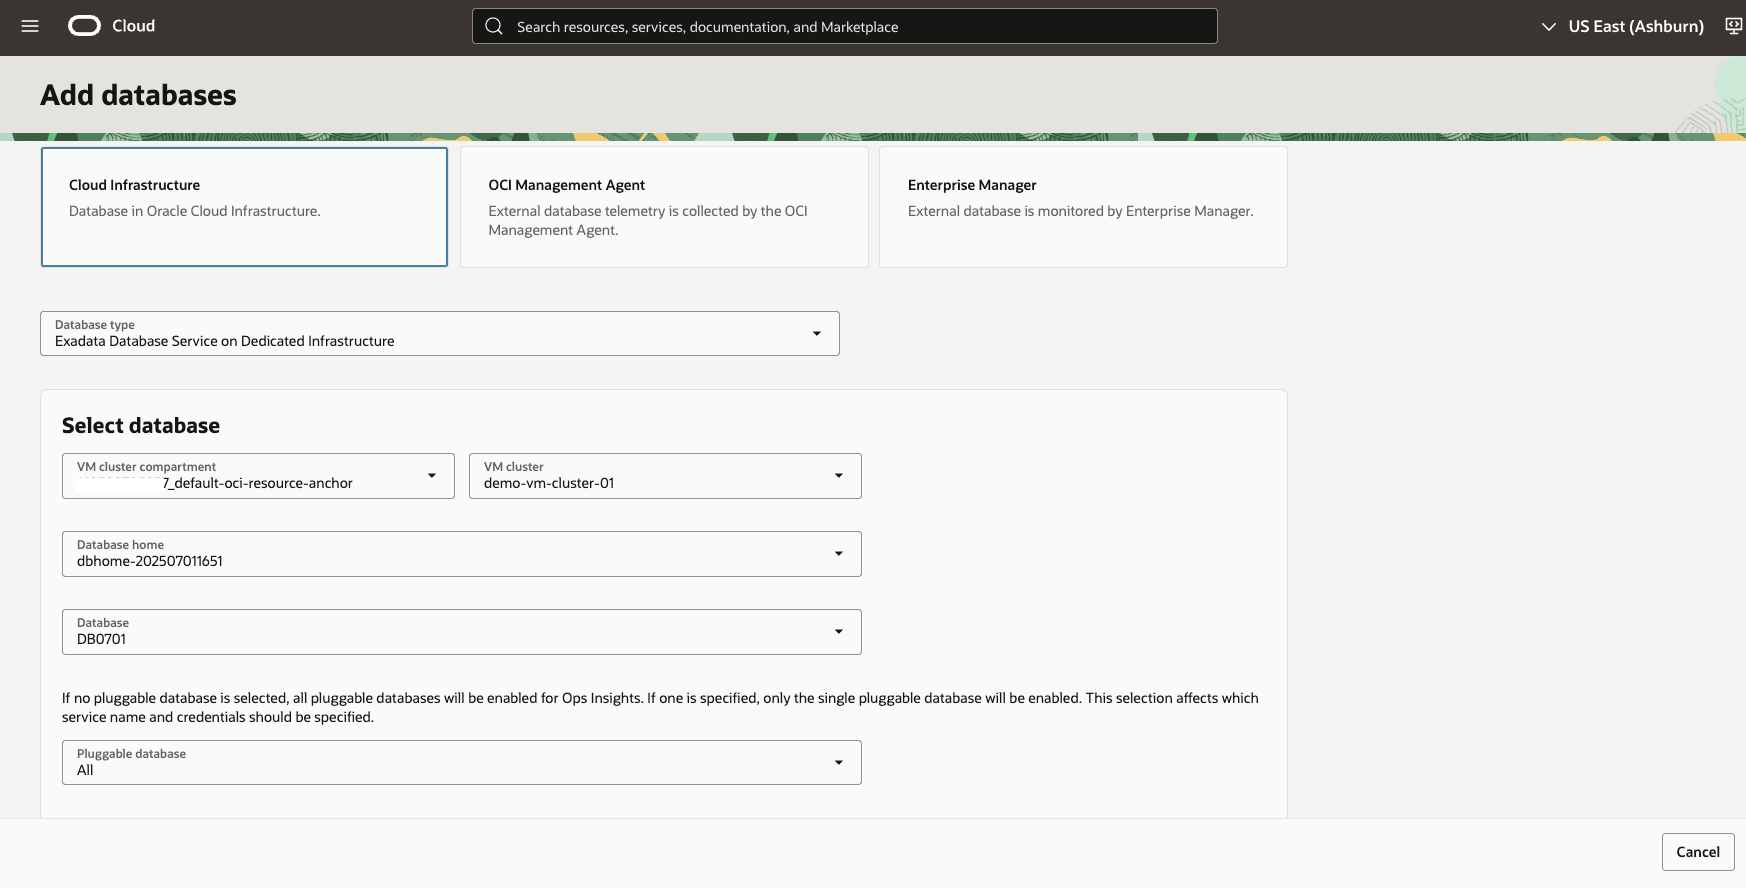Click the Pluggable database dropdown arrow
This screenshot has height=888, width=1746.
(839, 763)
